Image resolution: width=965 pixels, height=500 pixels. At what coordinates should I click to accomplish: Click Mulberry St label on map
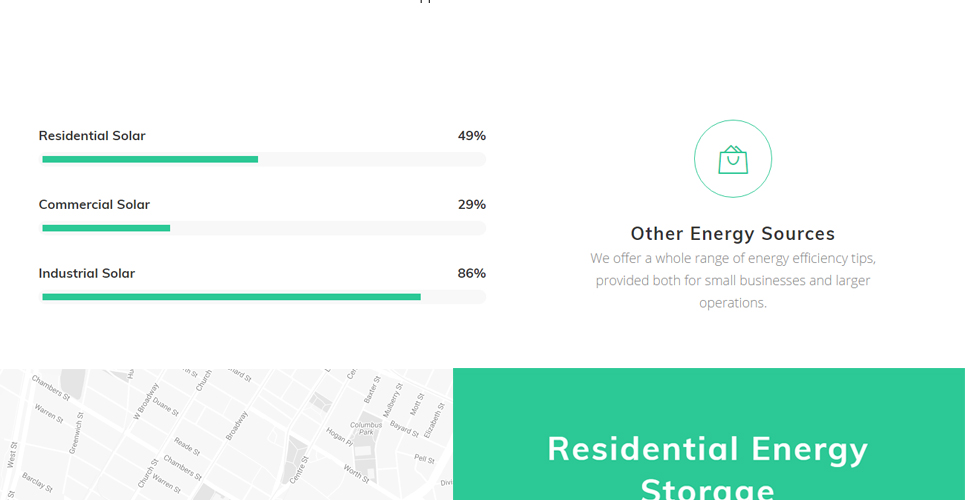(x=392, y=400)
